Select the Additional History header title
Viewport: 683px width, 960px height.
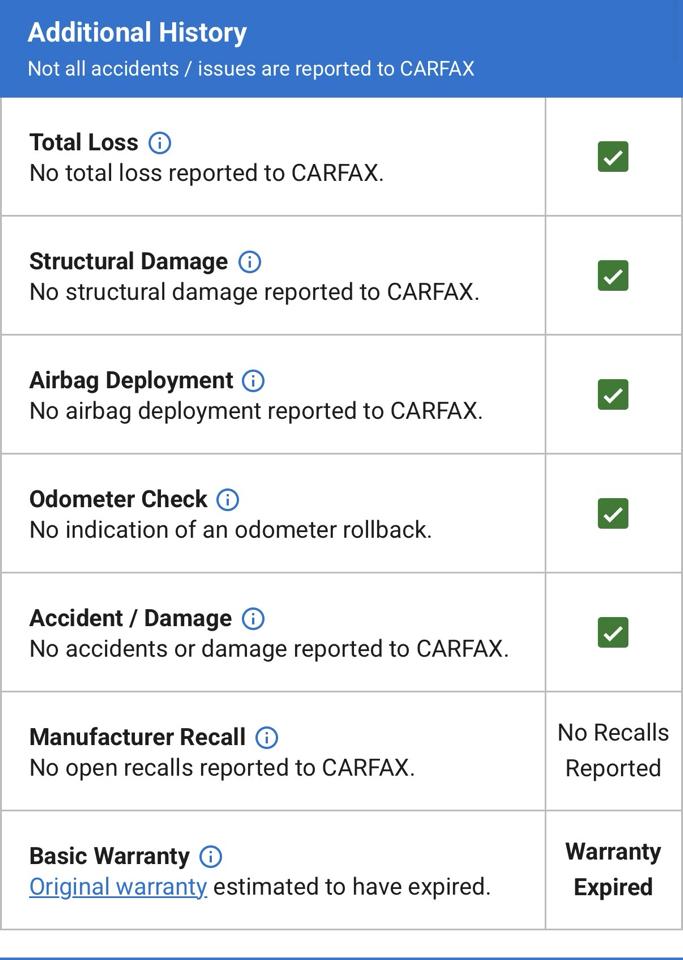(x=137, y=32)
